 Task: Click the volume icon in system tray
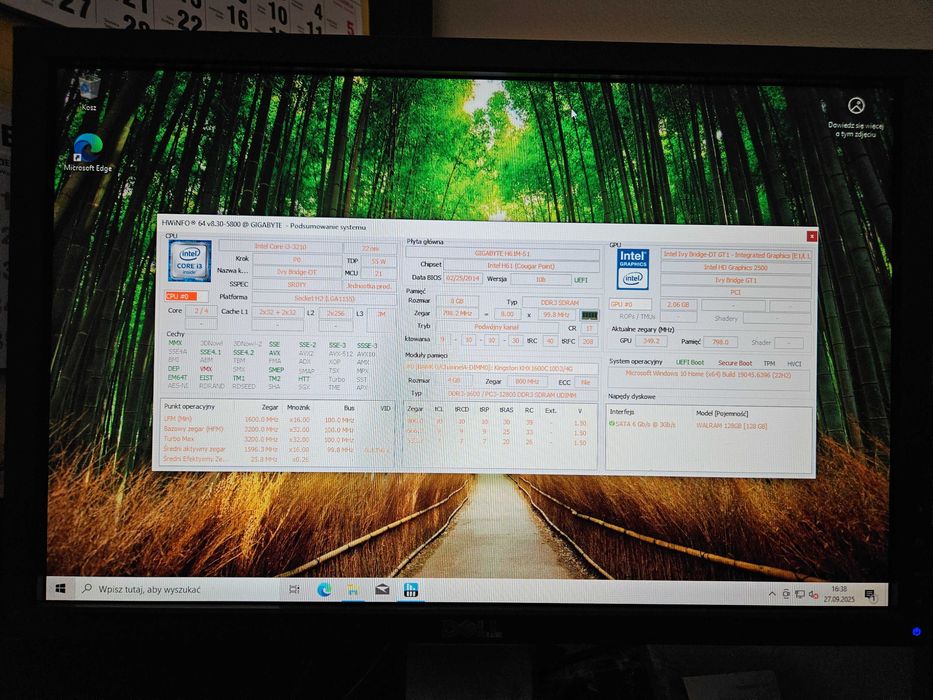coord(813,594)
